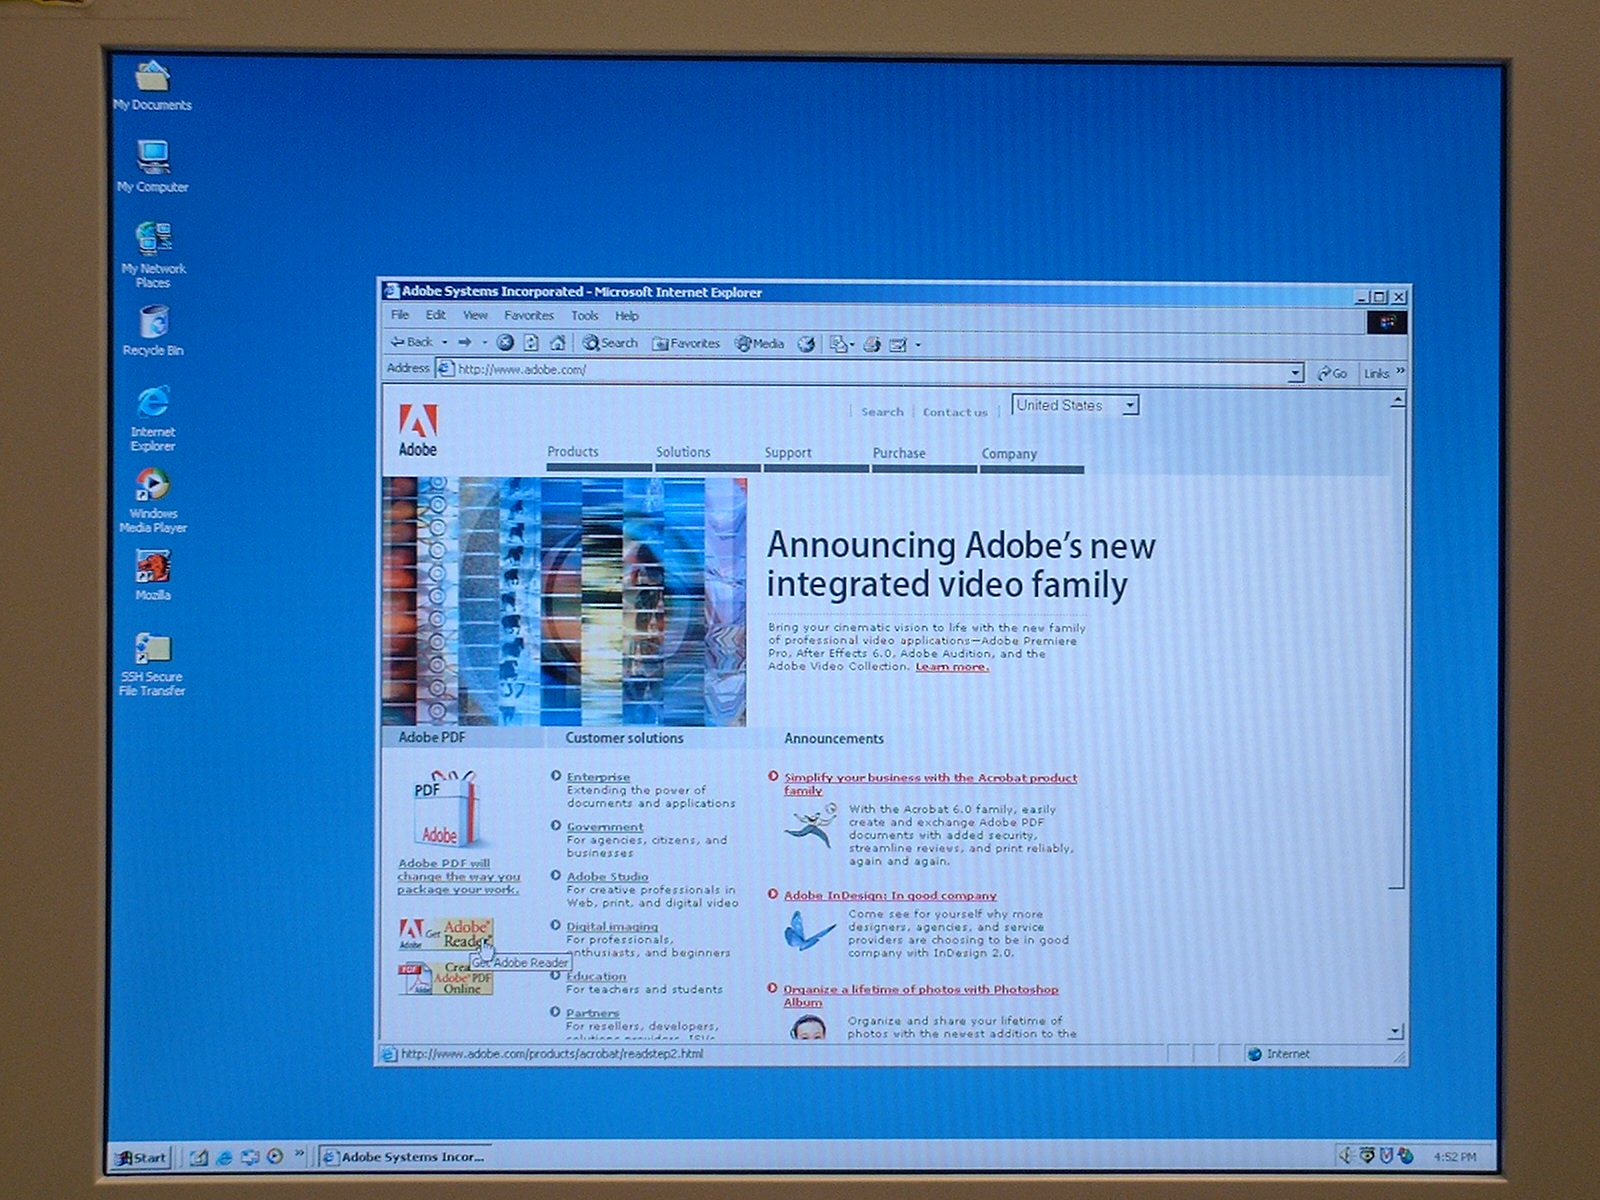
Task: Click the page scrollbar down arrow
Action: [x=1396, y=1031]
